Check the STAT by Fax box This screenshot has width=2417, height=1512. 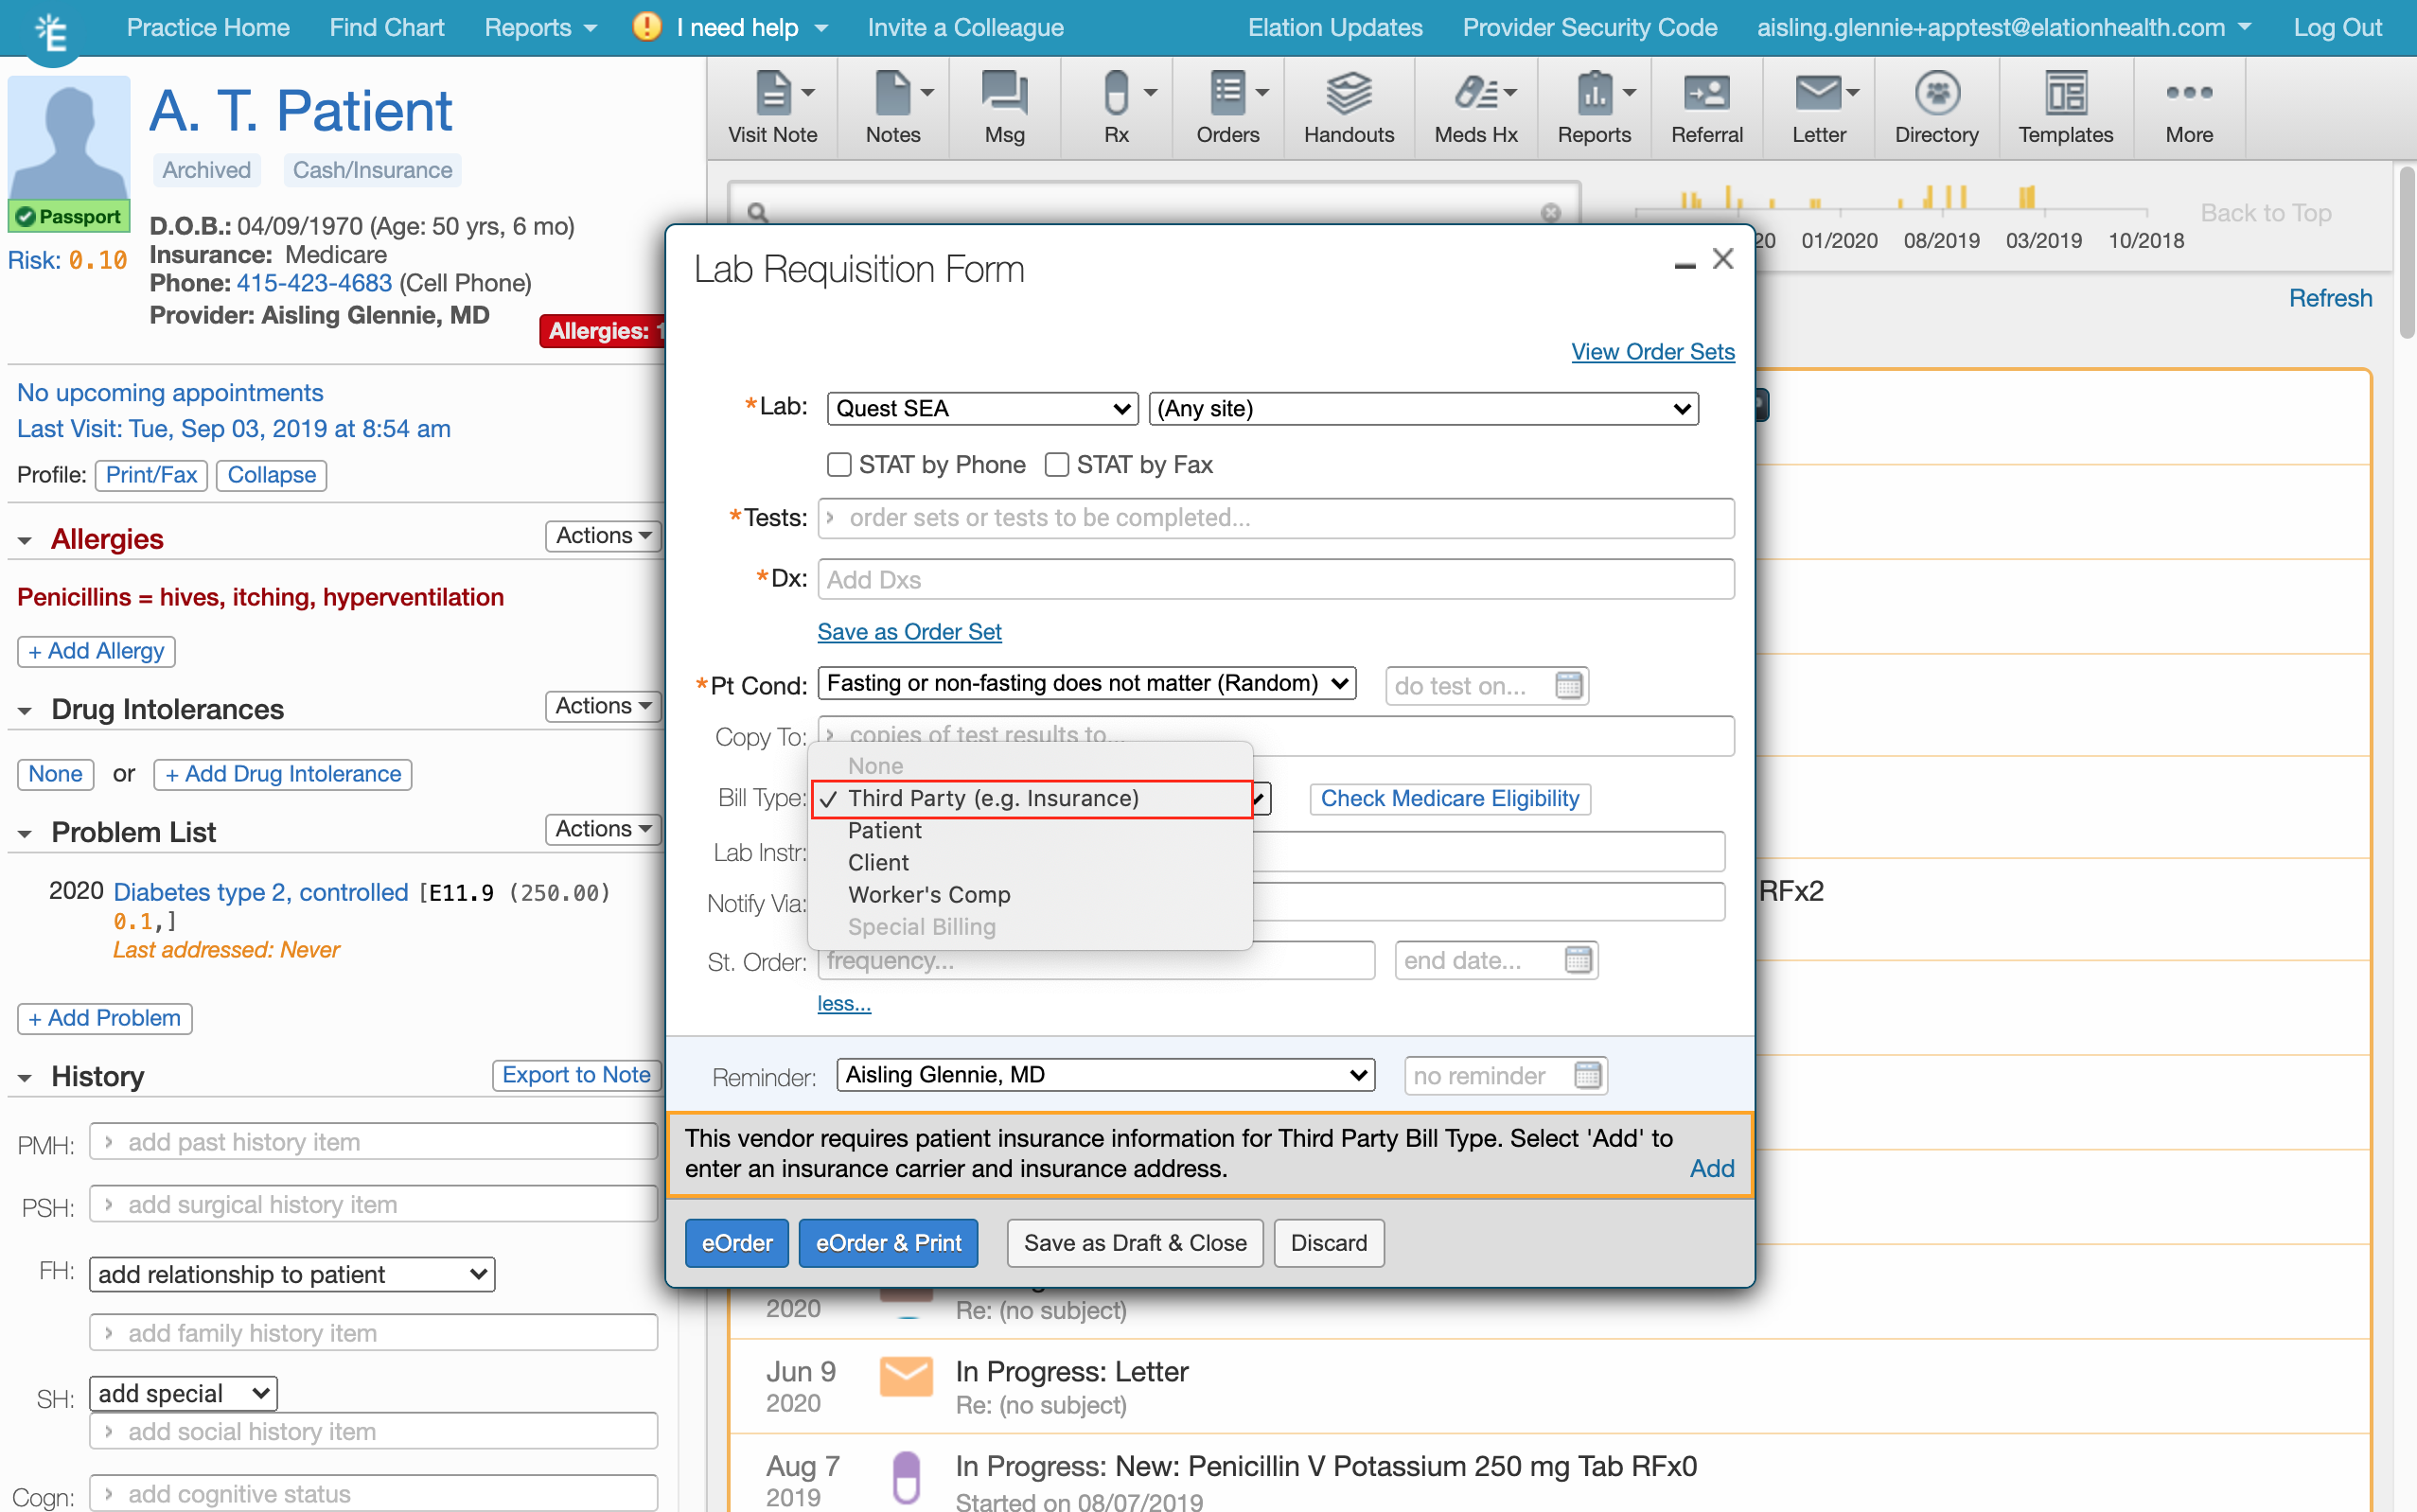click(x=1057, y=465)
